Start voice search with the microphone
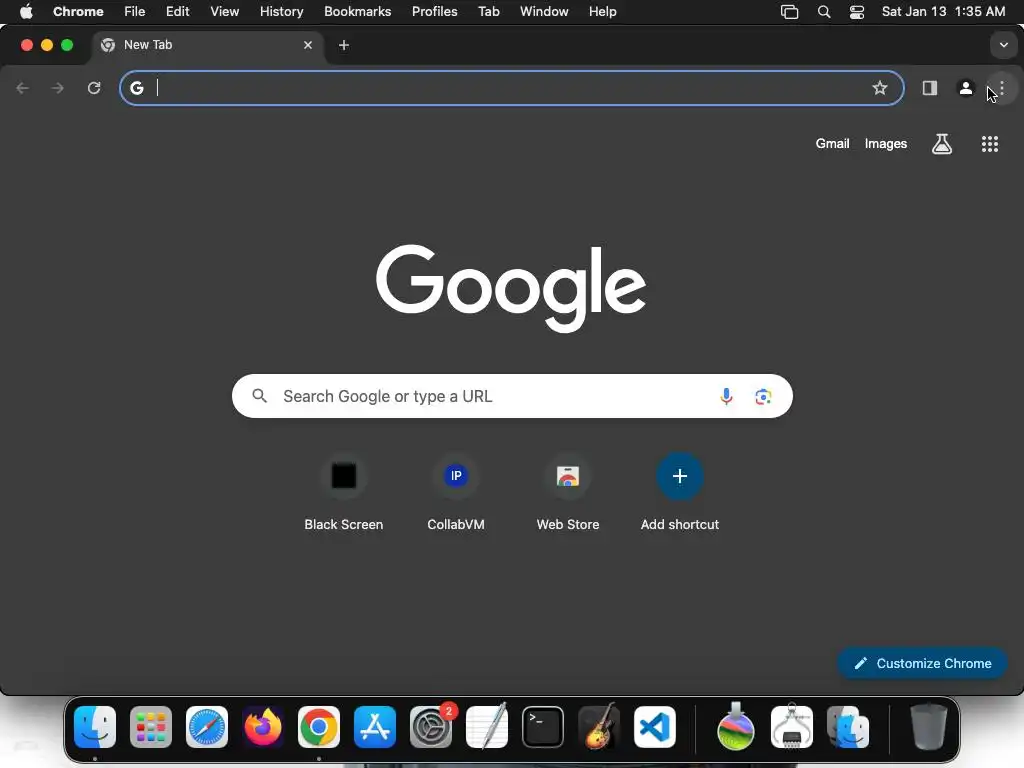 coord(726,396)
